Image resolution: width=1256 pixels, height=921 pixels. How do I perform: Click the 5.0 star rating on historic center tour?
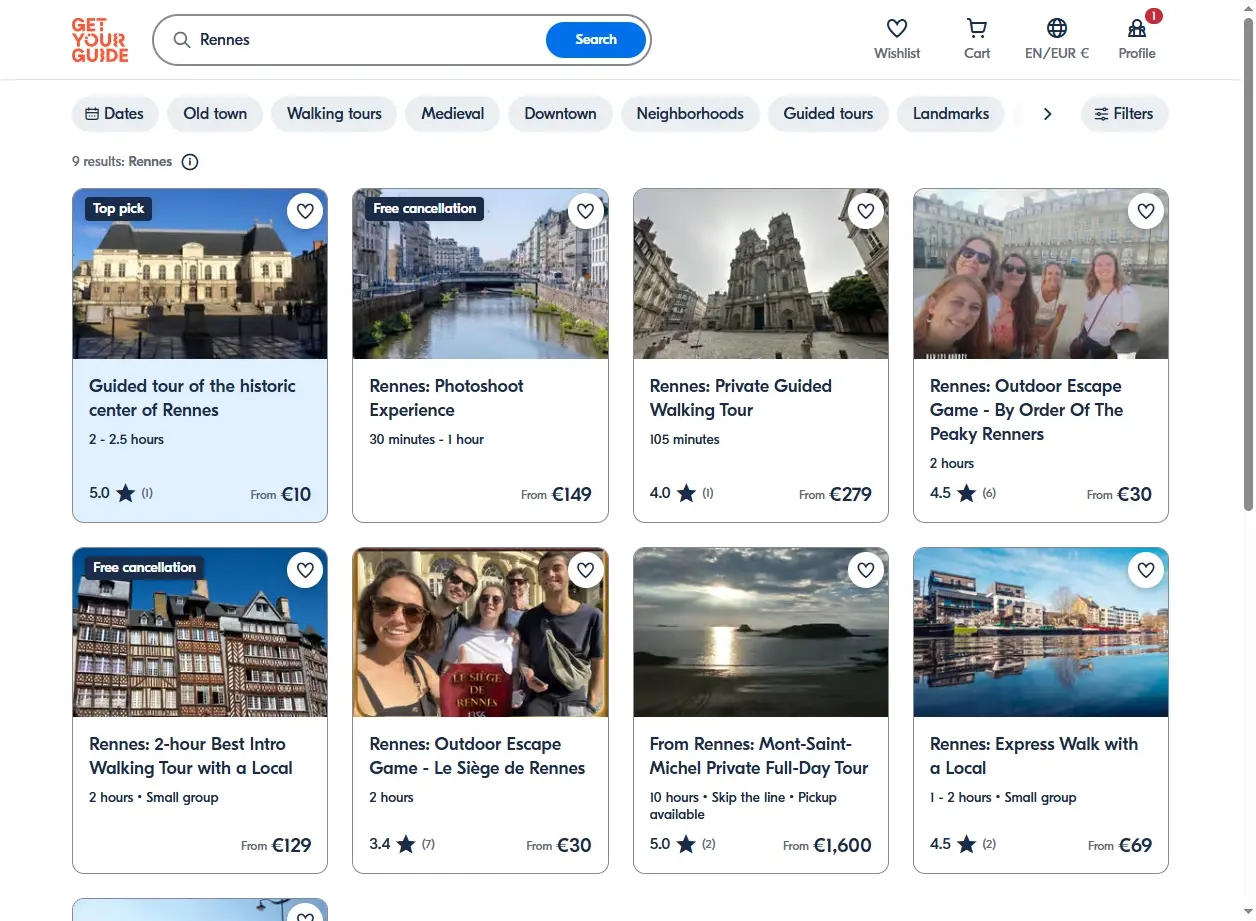click(121, 493)
